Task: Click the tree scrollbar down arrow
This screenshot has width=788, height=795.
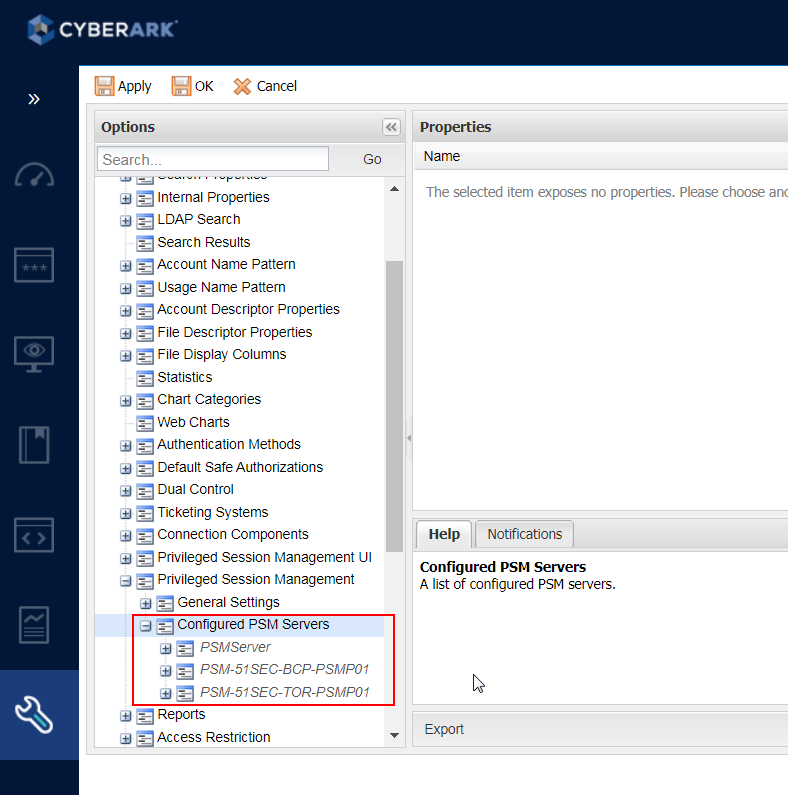Action: click(x=395, y=735)
